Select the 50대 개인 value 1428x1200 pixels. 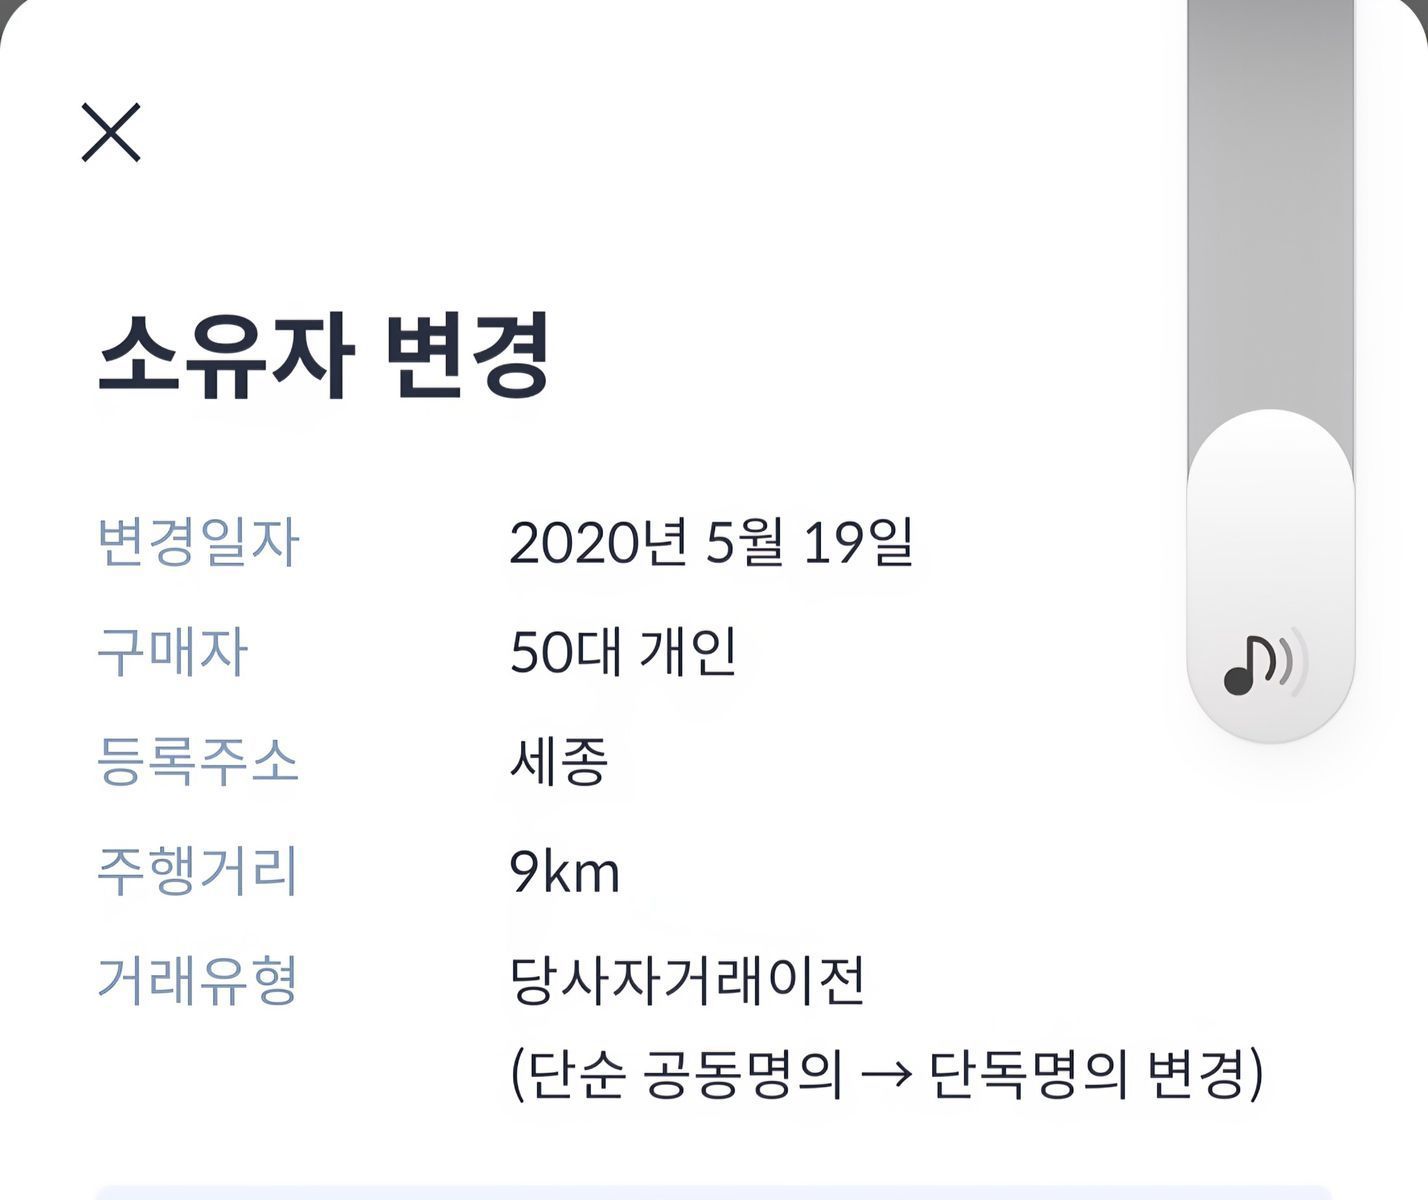click(x=623, y=652)
